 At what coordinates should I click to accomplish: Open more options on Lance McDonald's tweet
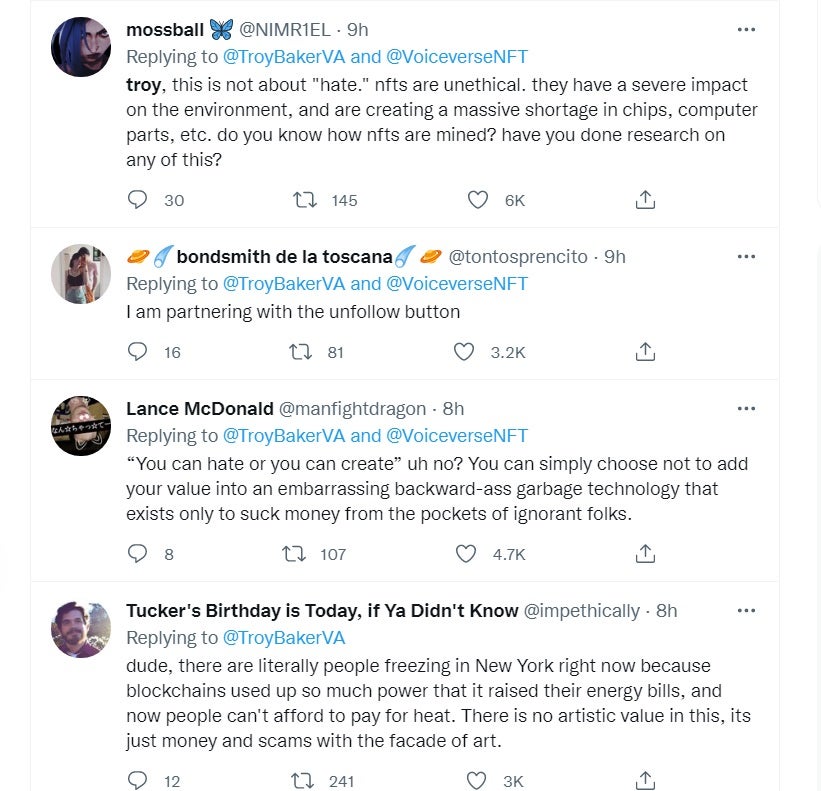(x=746, y=409)
